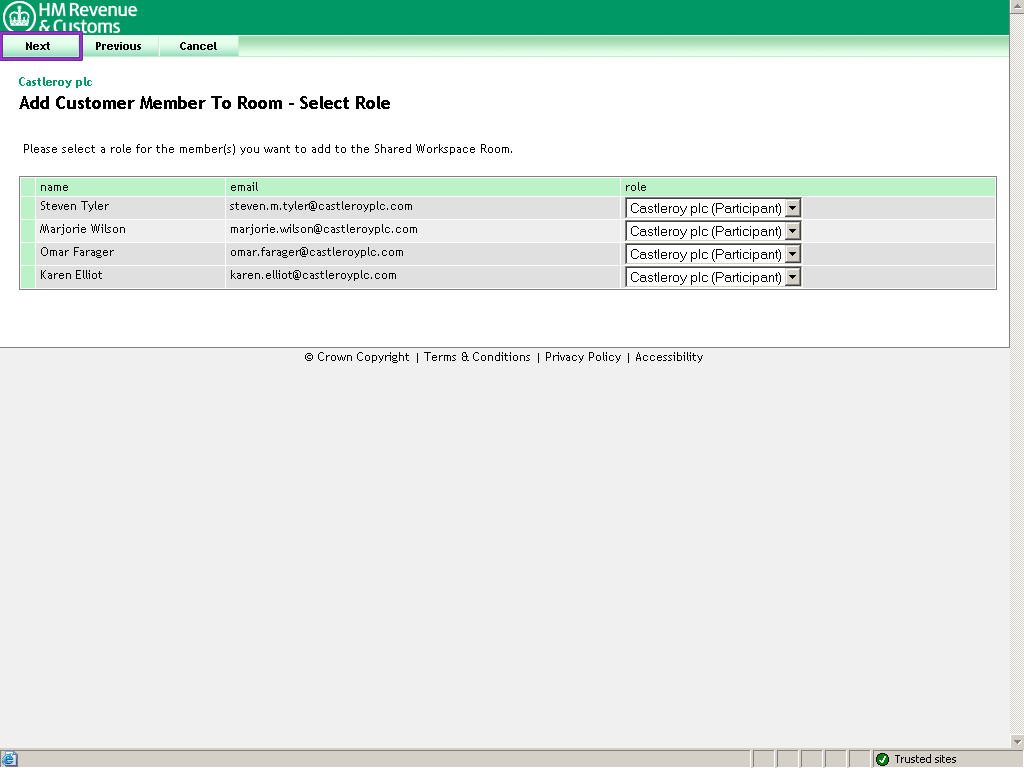The height and width of the screenshot is (768, 1024).
Task: Cancel adding customer members
Action: [x=198, y=46]
